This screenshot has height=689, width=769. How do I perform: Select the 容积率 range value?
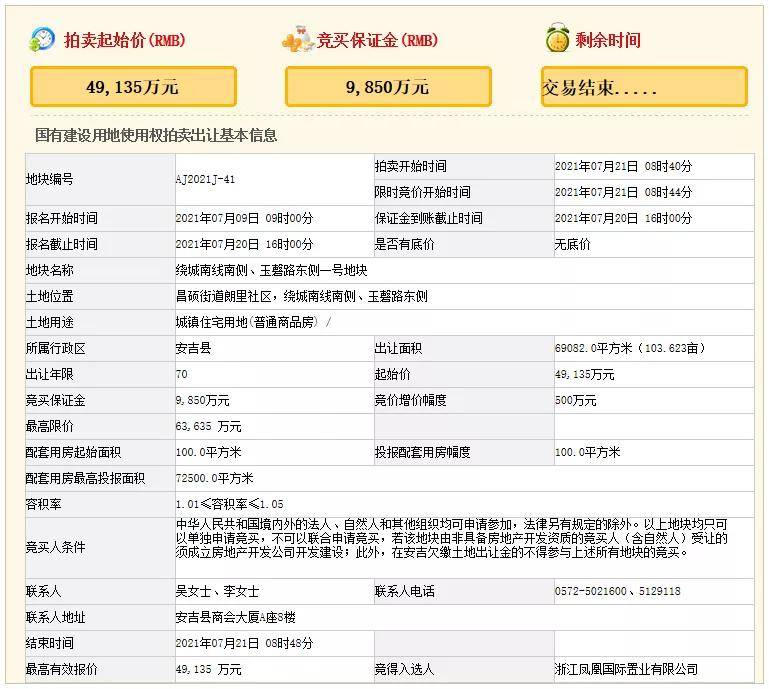point(229,504)
